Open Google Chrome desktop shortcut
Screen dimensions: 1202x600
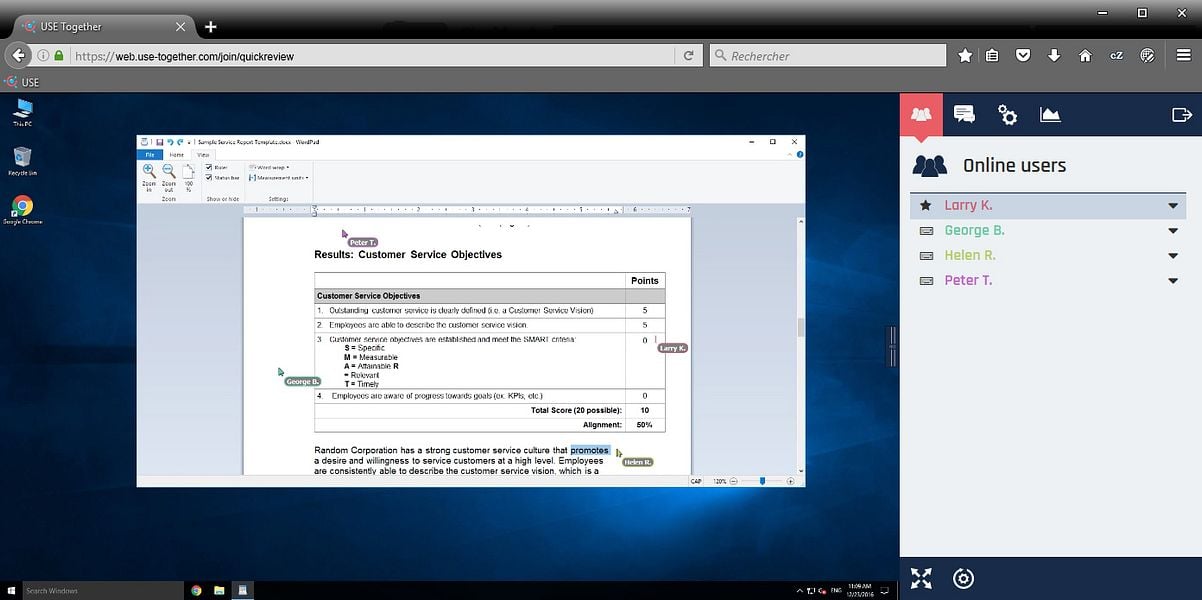22,210
